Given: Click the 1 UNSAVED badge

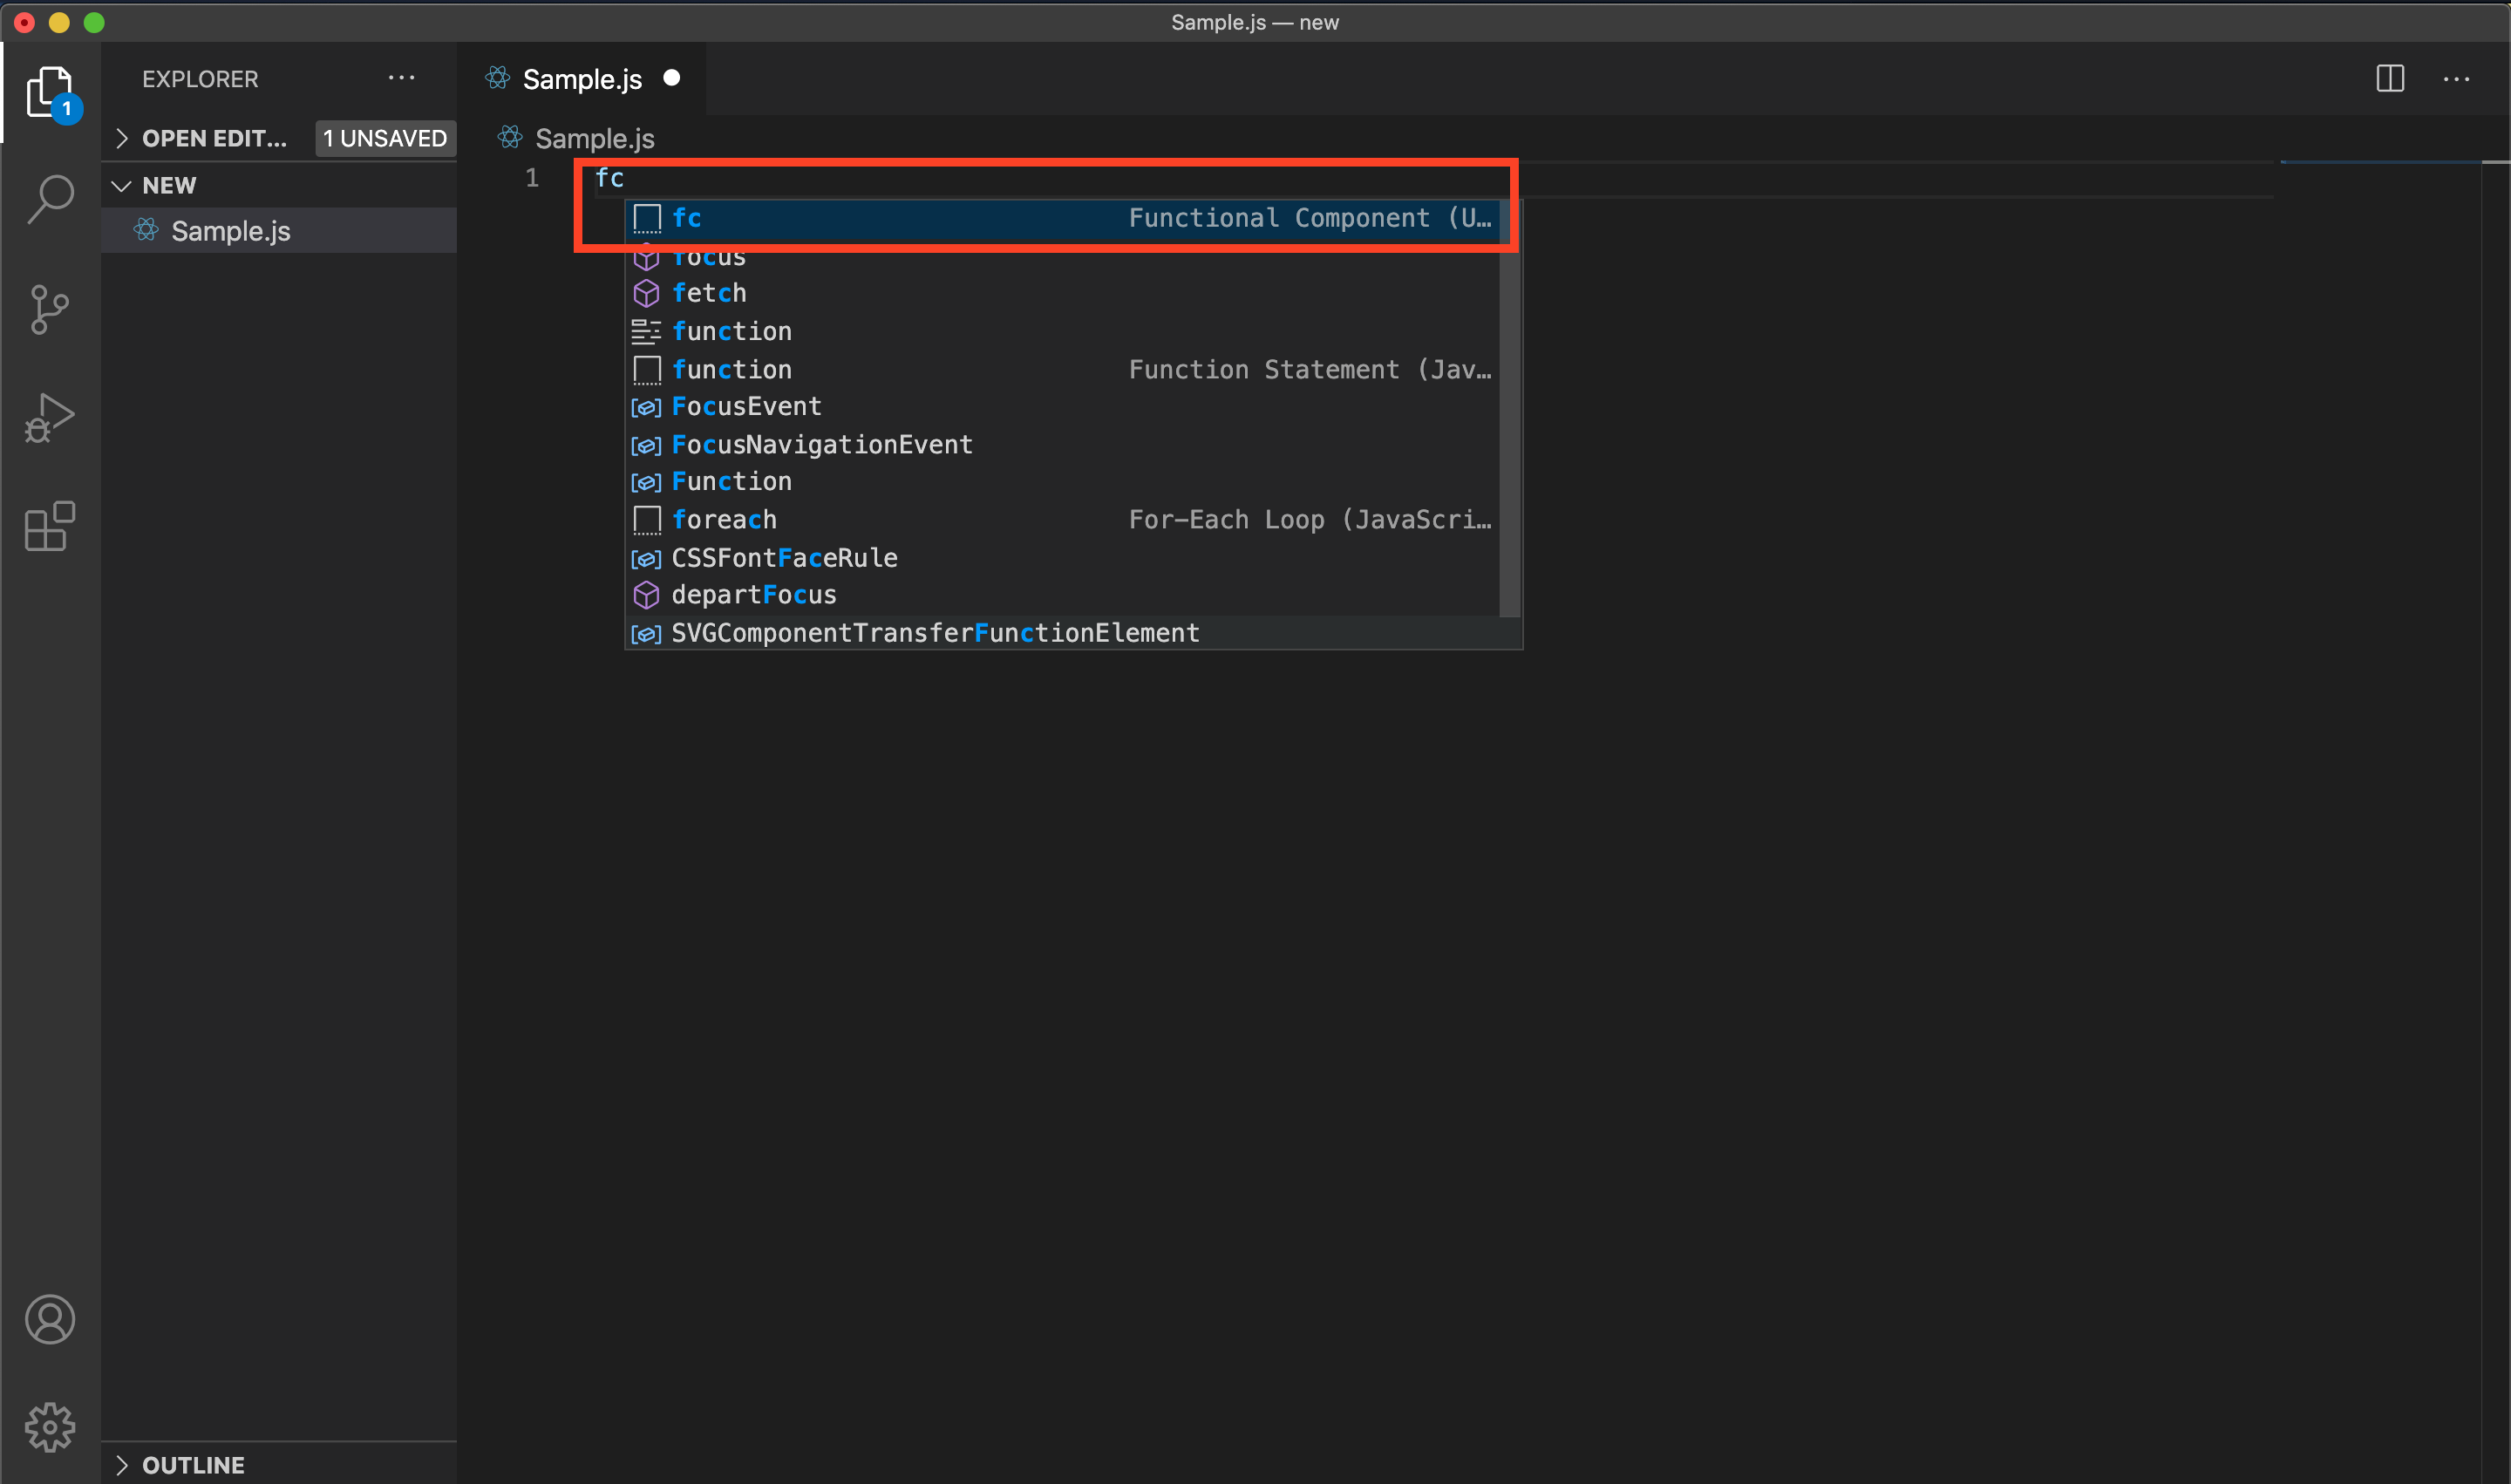Looking at the screenshot, I should point(385,139).
